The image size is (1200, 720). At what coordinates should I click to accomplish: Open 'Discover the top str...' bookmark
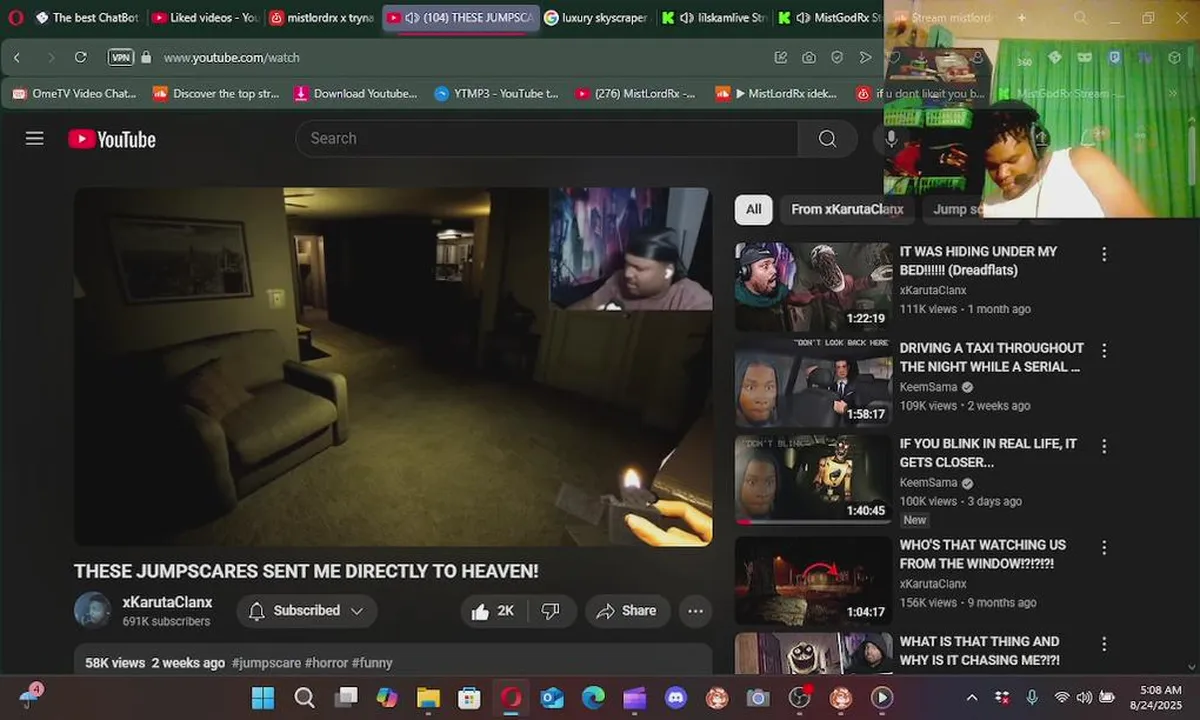tap(216, 93)
